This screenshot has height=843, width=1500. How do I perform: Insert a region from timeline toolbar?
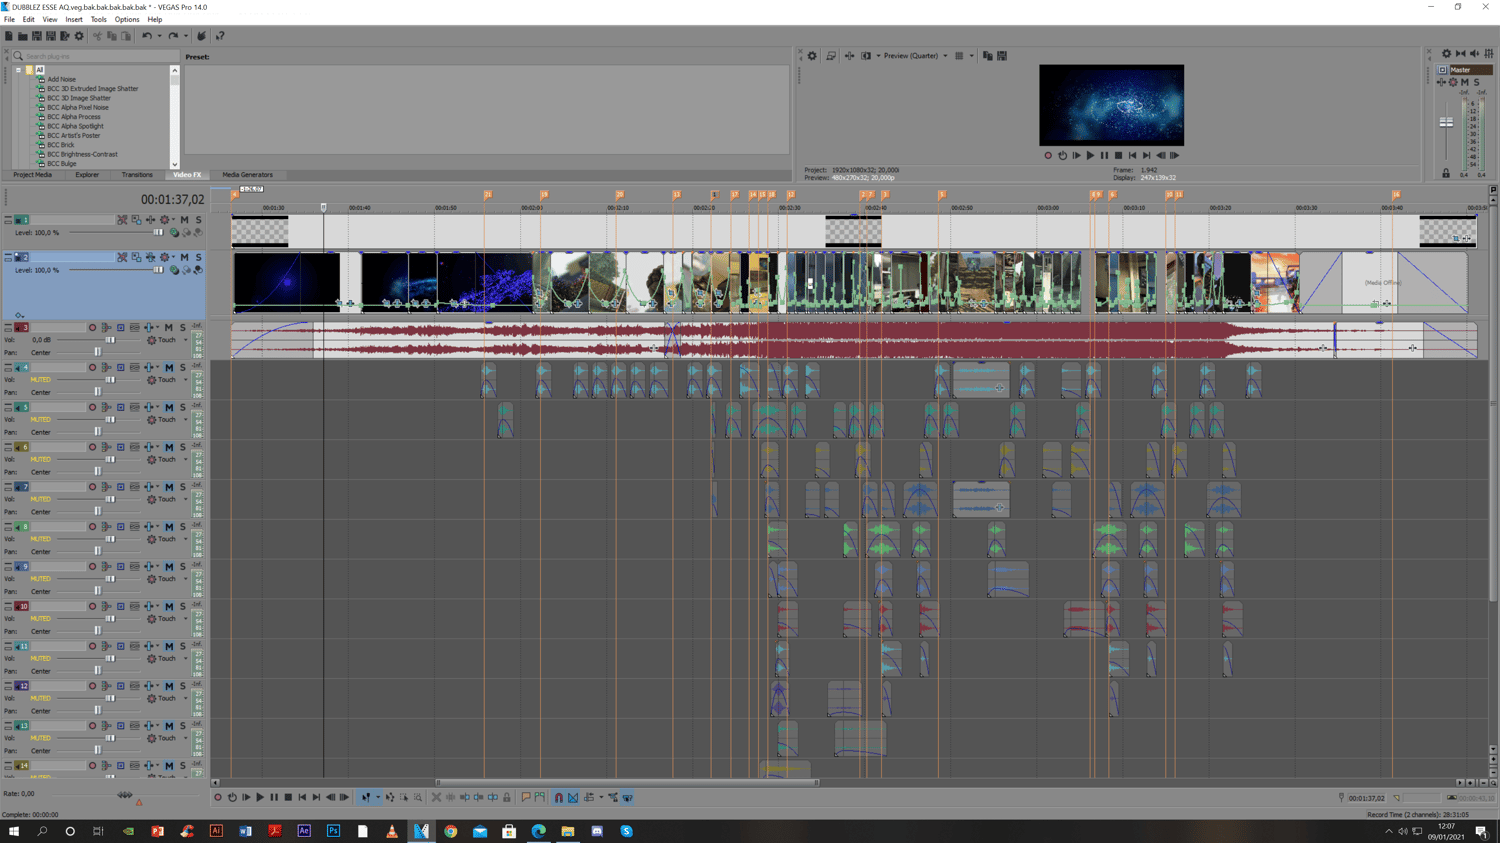(540, 798)
